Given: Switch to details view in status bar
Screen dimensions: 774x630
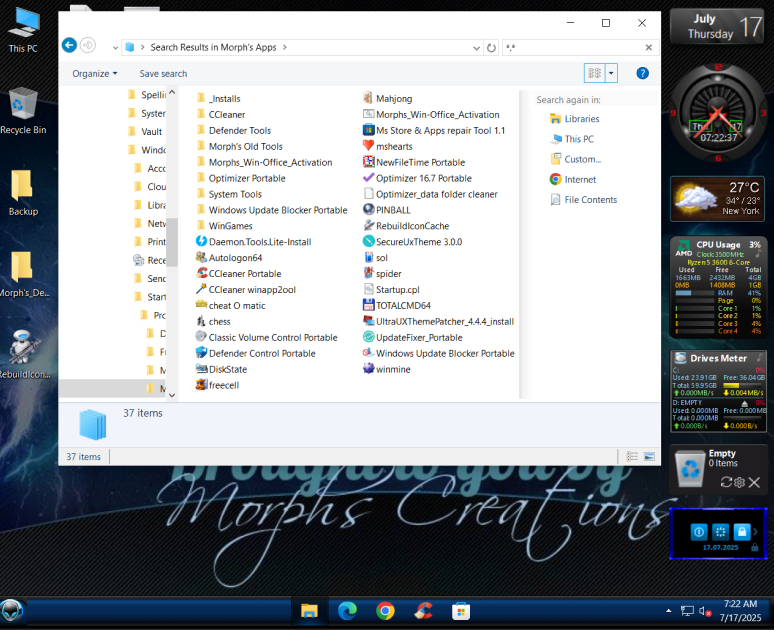Looking at the screenshot, I should [x=632, y=457].
